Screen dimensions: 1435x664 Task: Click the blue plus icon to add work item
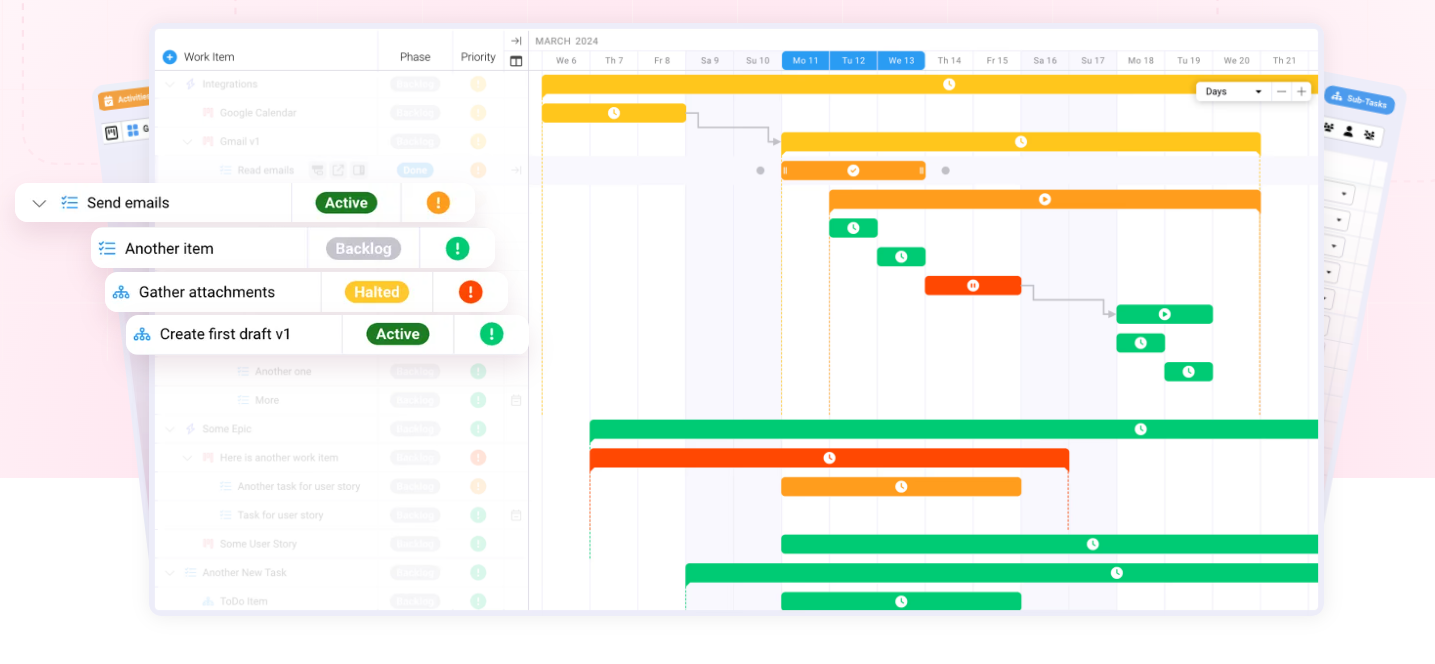click(x=172, y=57)
